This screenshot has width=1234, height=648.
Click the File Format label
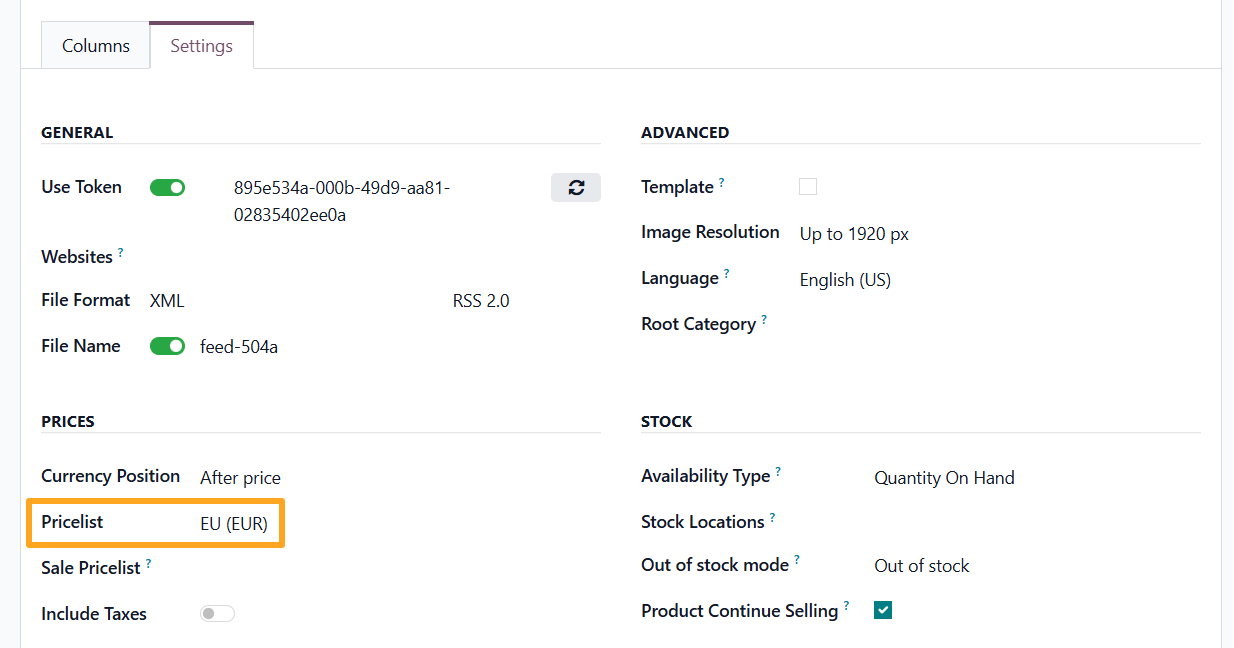[x=86, y=300]
